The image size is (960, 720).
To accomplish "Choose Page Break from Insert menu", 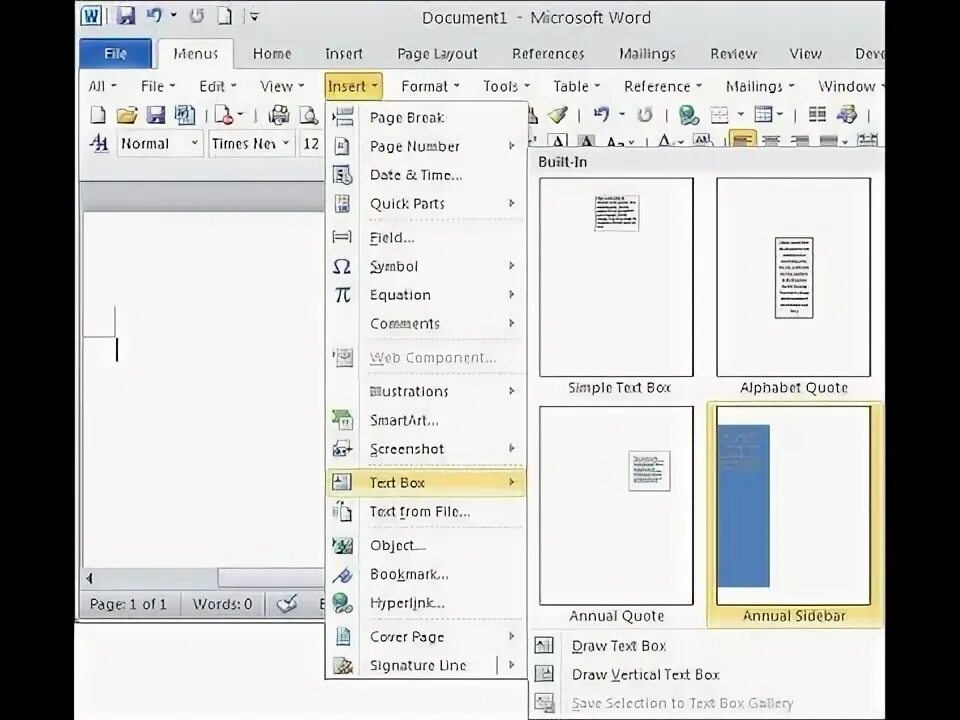I will [x=426, y=118].
